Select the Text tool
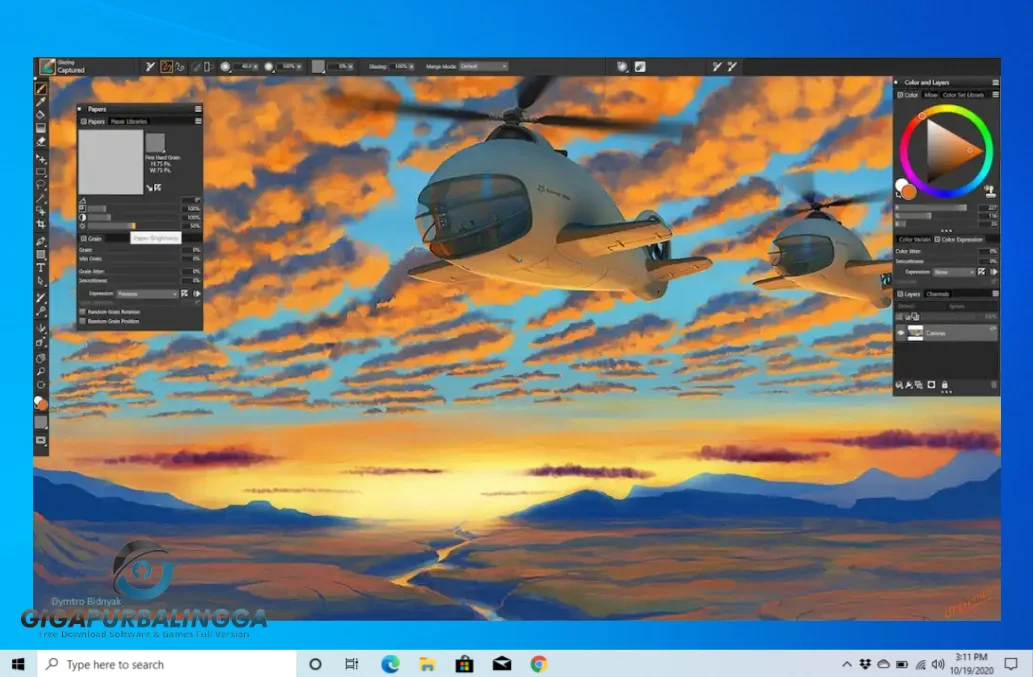Image resolution: width=1033 pixels, height=677 pixels. pyautogui.click(x=41, y=266)
